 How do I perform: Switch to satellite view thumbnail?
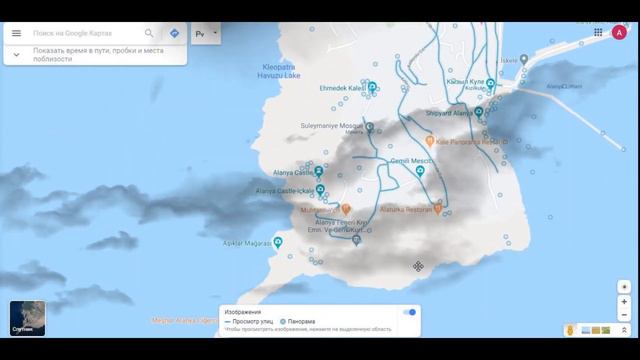[x=27, y=318]
